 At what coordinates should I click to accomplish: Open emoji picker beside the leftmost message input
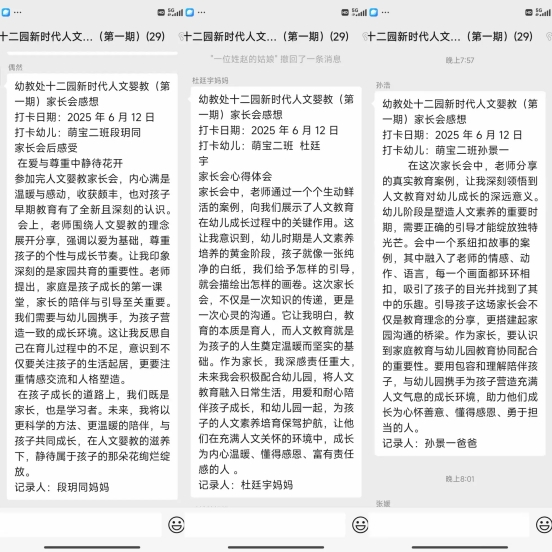click(x=176, y=525)
